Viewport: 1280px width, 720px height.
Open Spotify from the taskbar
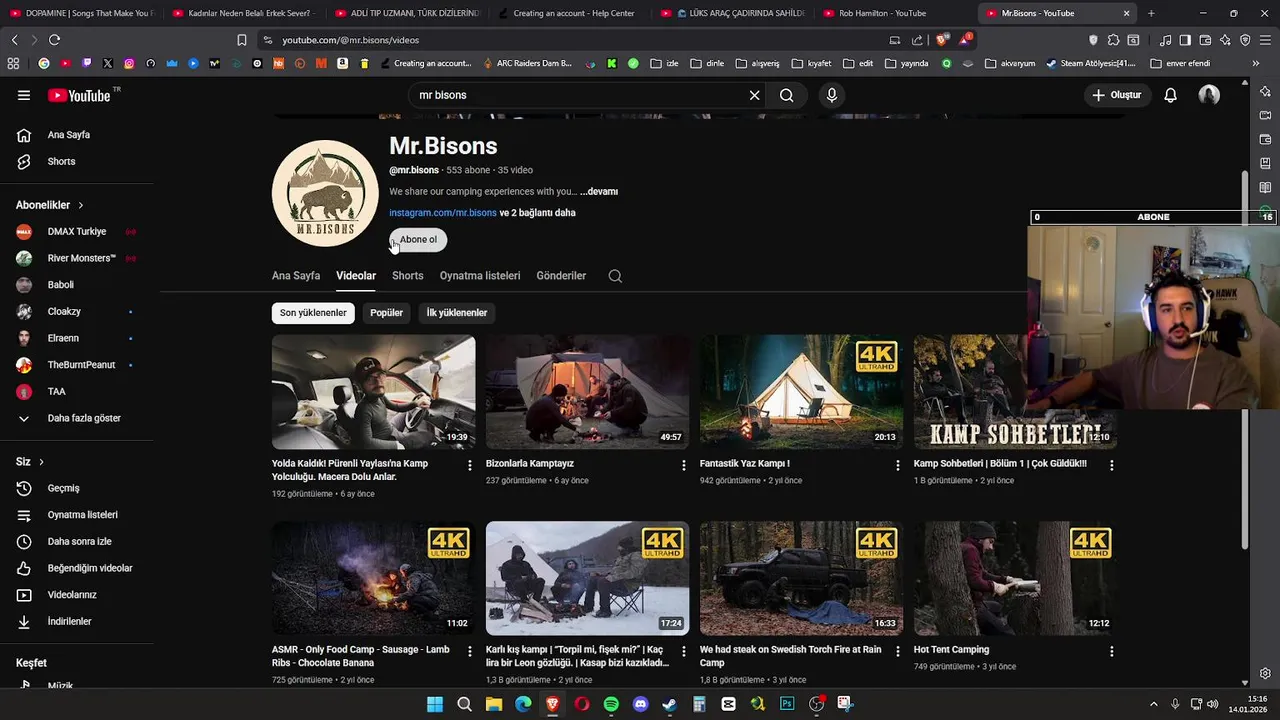(x=611, y=704)
